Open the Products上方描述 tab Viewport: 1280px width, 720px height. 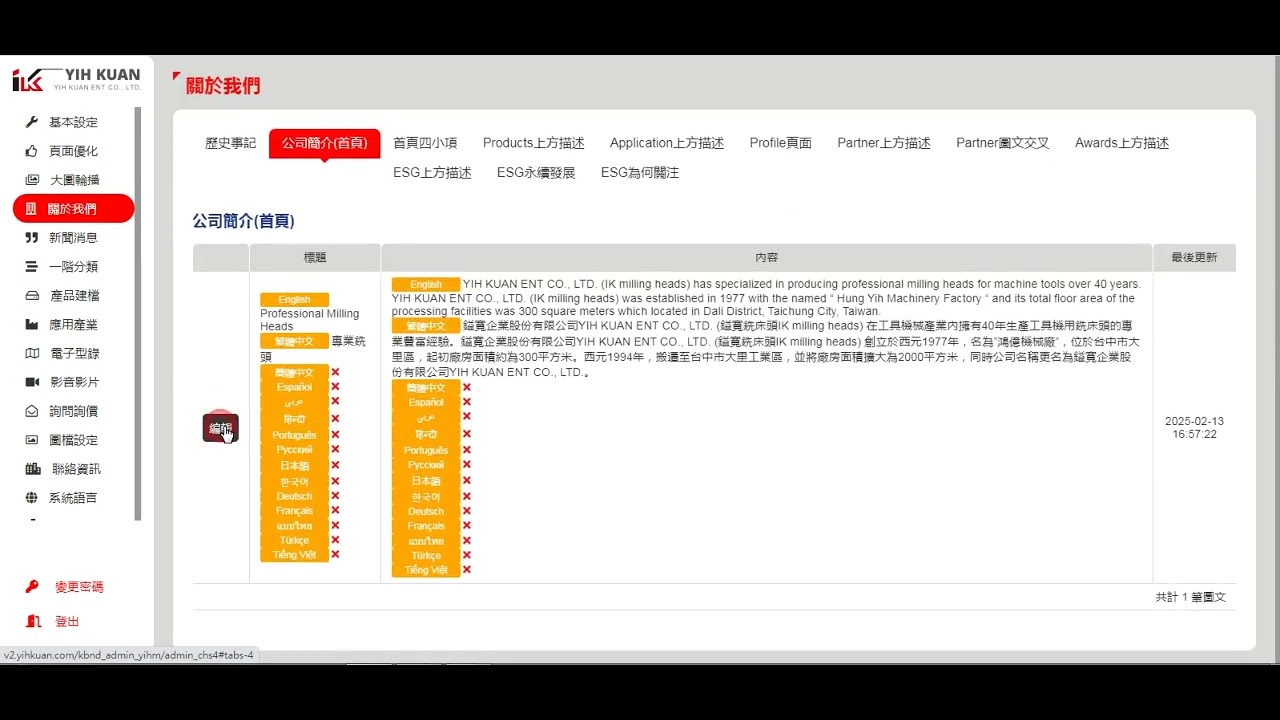tap(534, 143)
